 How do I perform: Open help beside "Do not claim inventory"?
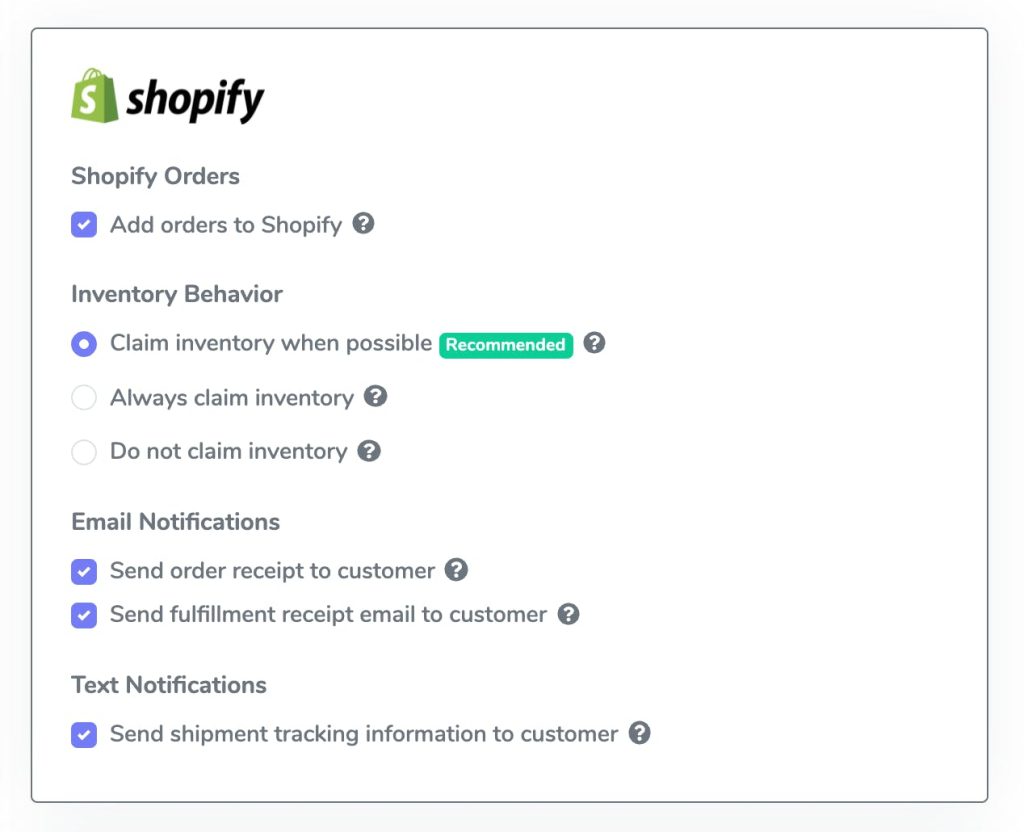[369, 451]
